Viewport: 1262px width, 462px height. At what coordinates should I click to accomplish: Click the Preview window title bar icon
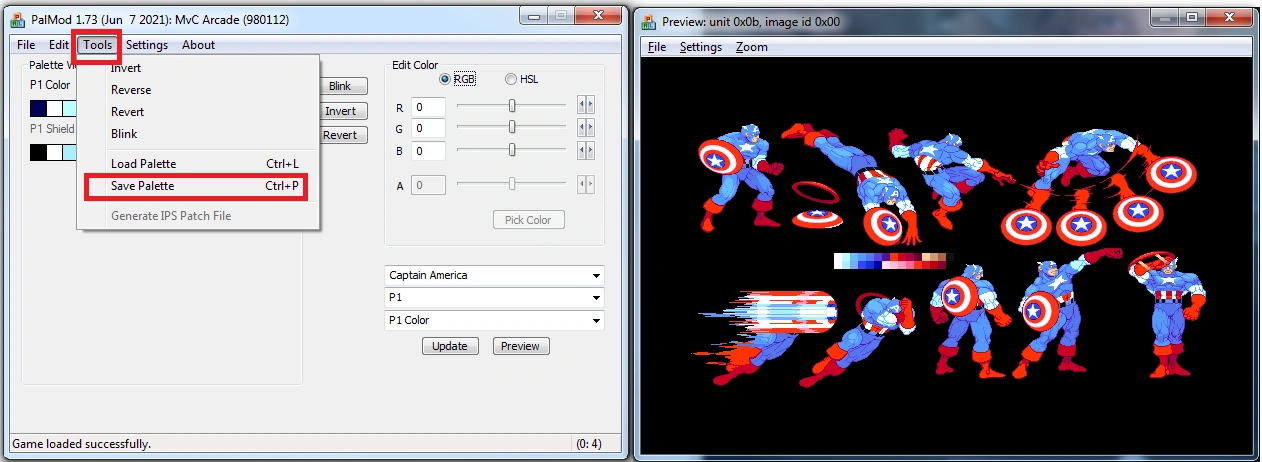coord(650,21)
